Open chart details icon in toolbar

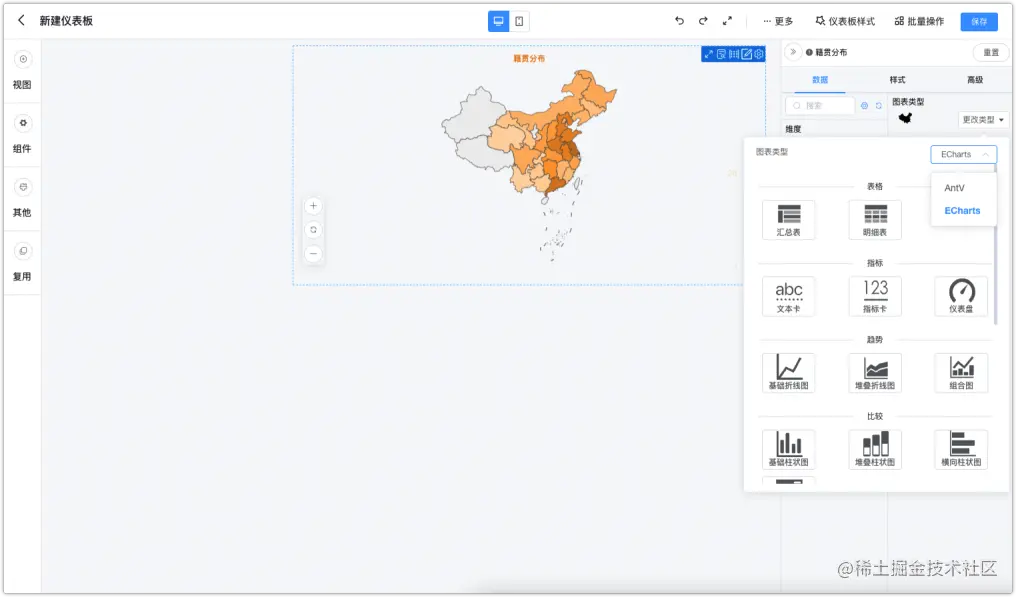721,54
